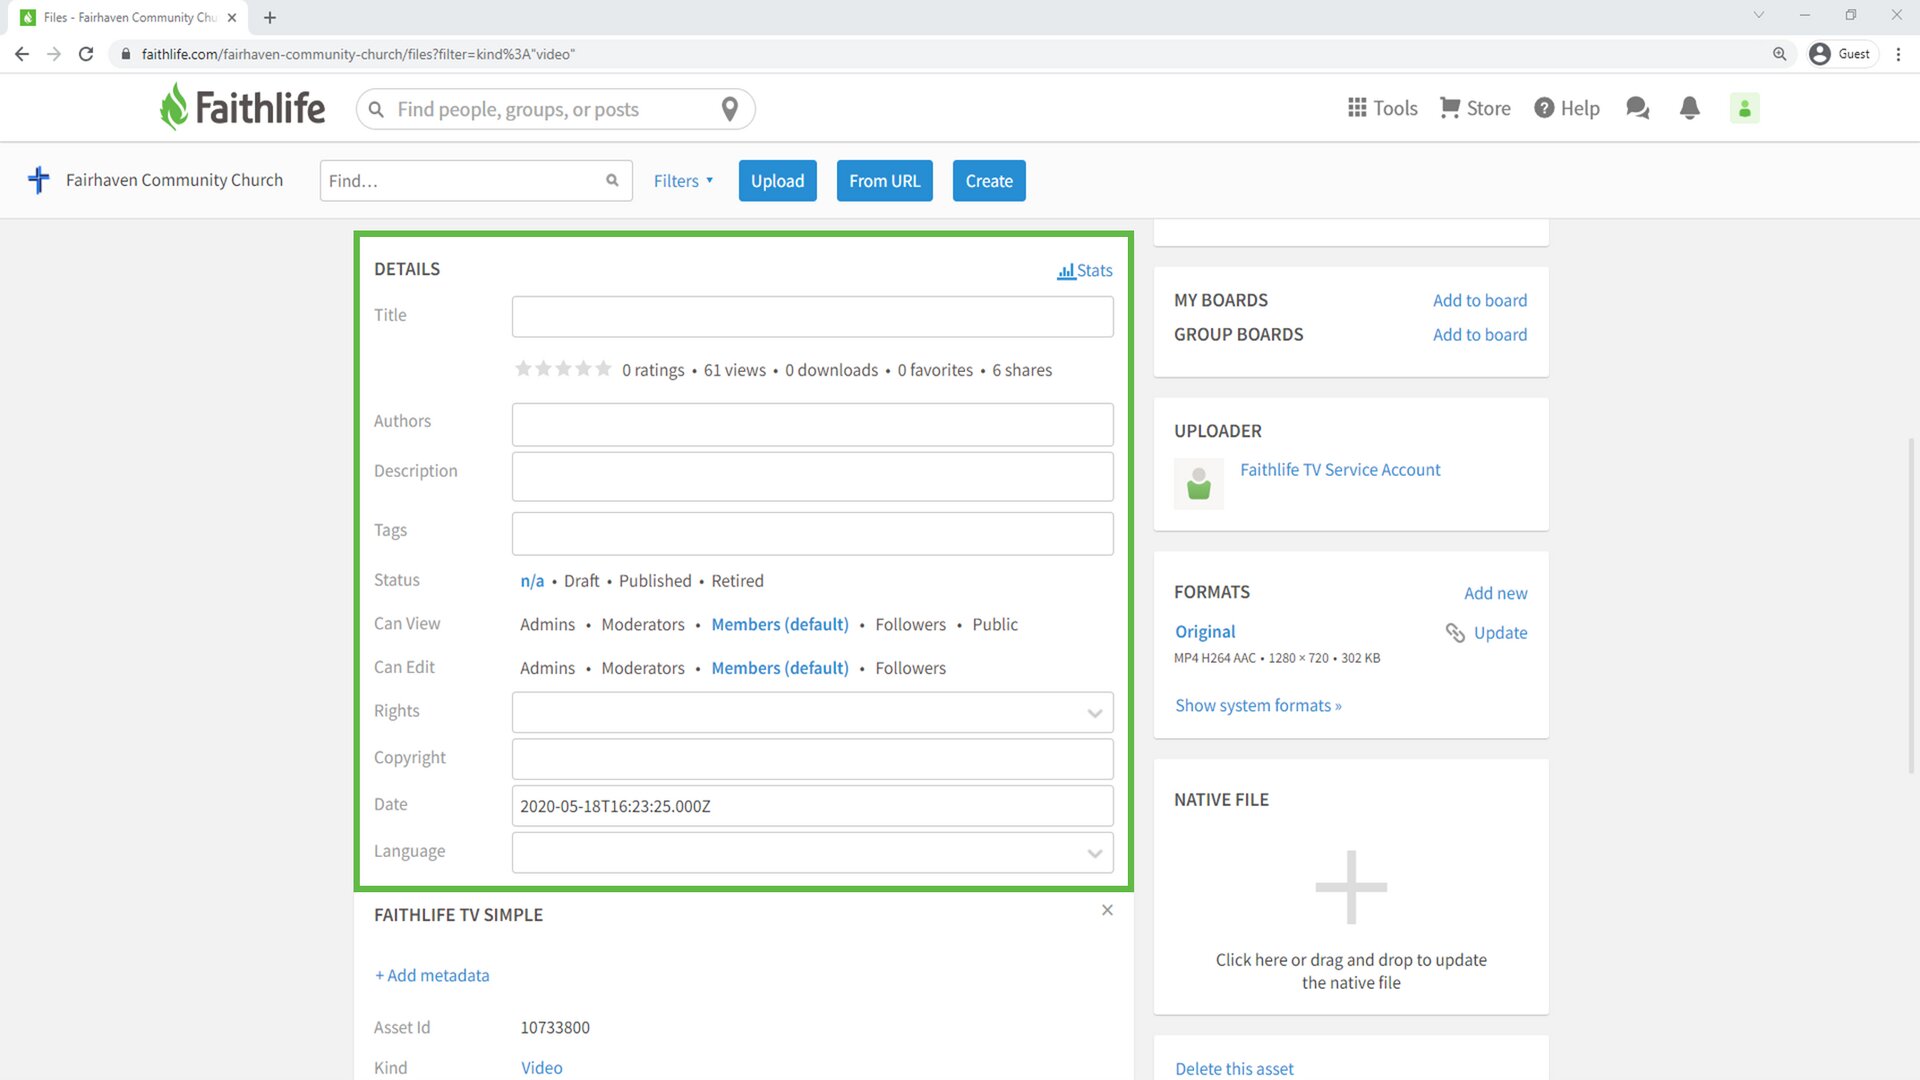Set Status to Published
The height and width of the screenshot is (1080, 1920).
(655, 581)
